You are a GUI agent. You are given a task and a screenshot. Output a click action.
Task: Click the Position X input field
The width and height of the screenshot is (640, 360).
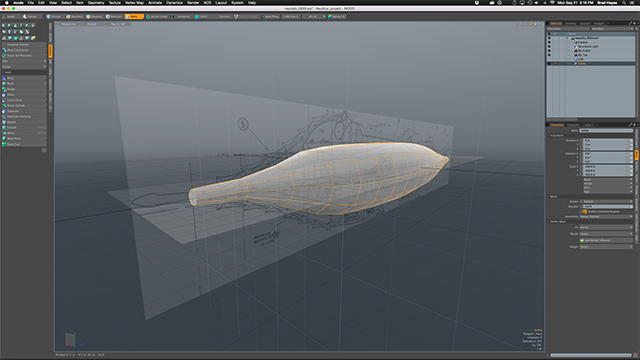[607, 140]
